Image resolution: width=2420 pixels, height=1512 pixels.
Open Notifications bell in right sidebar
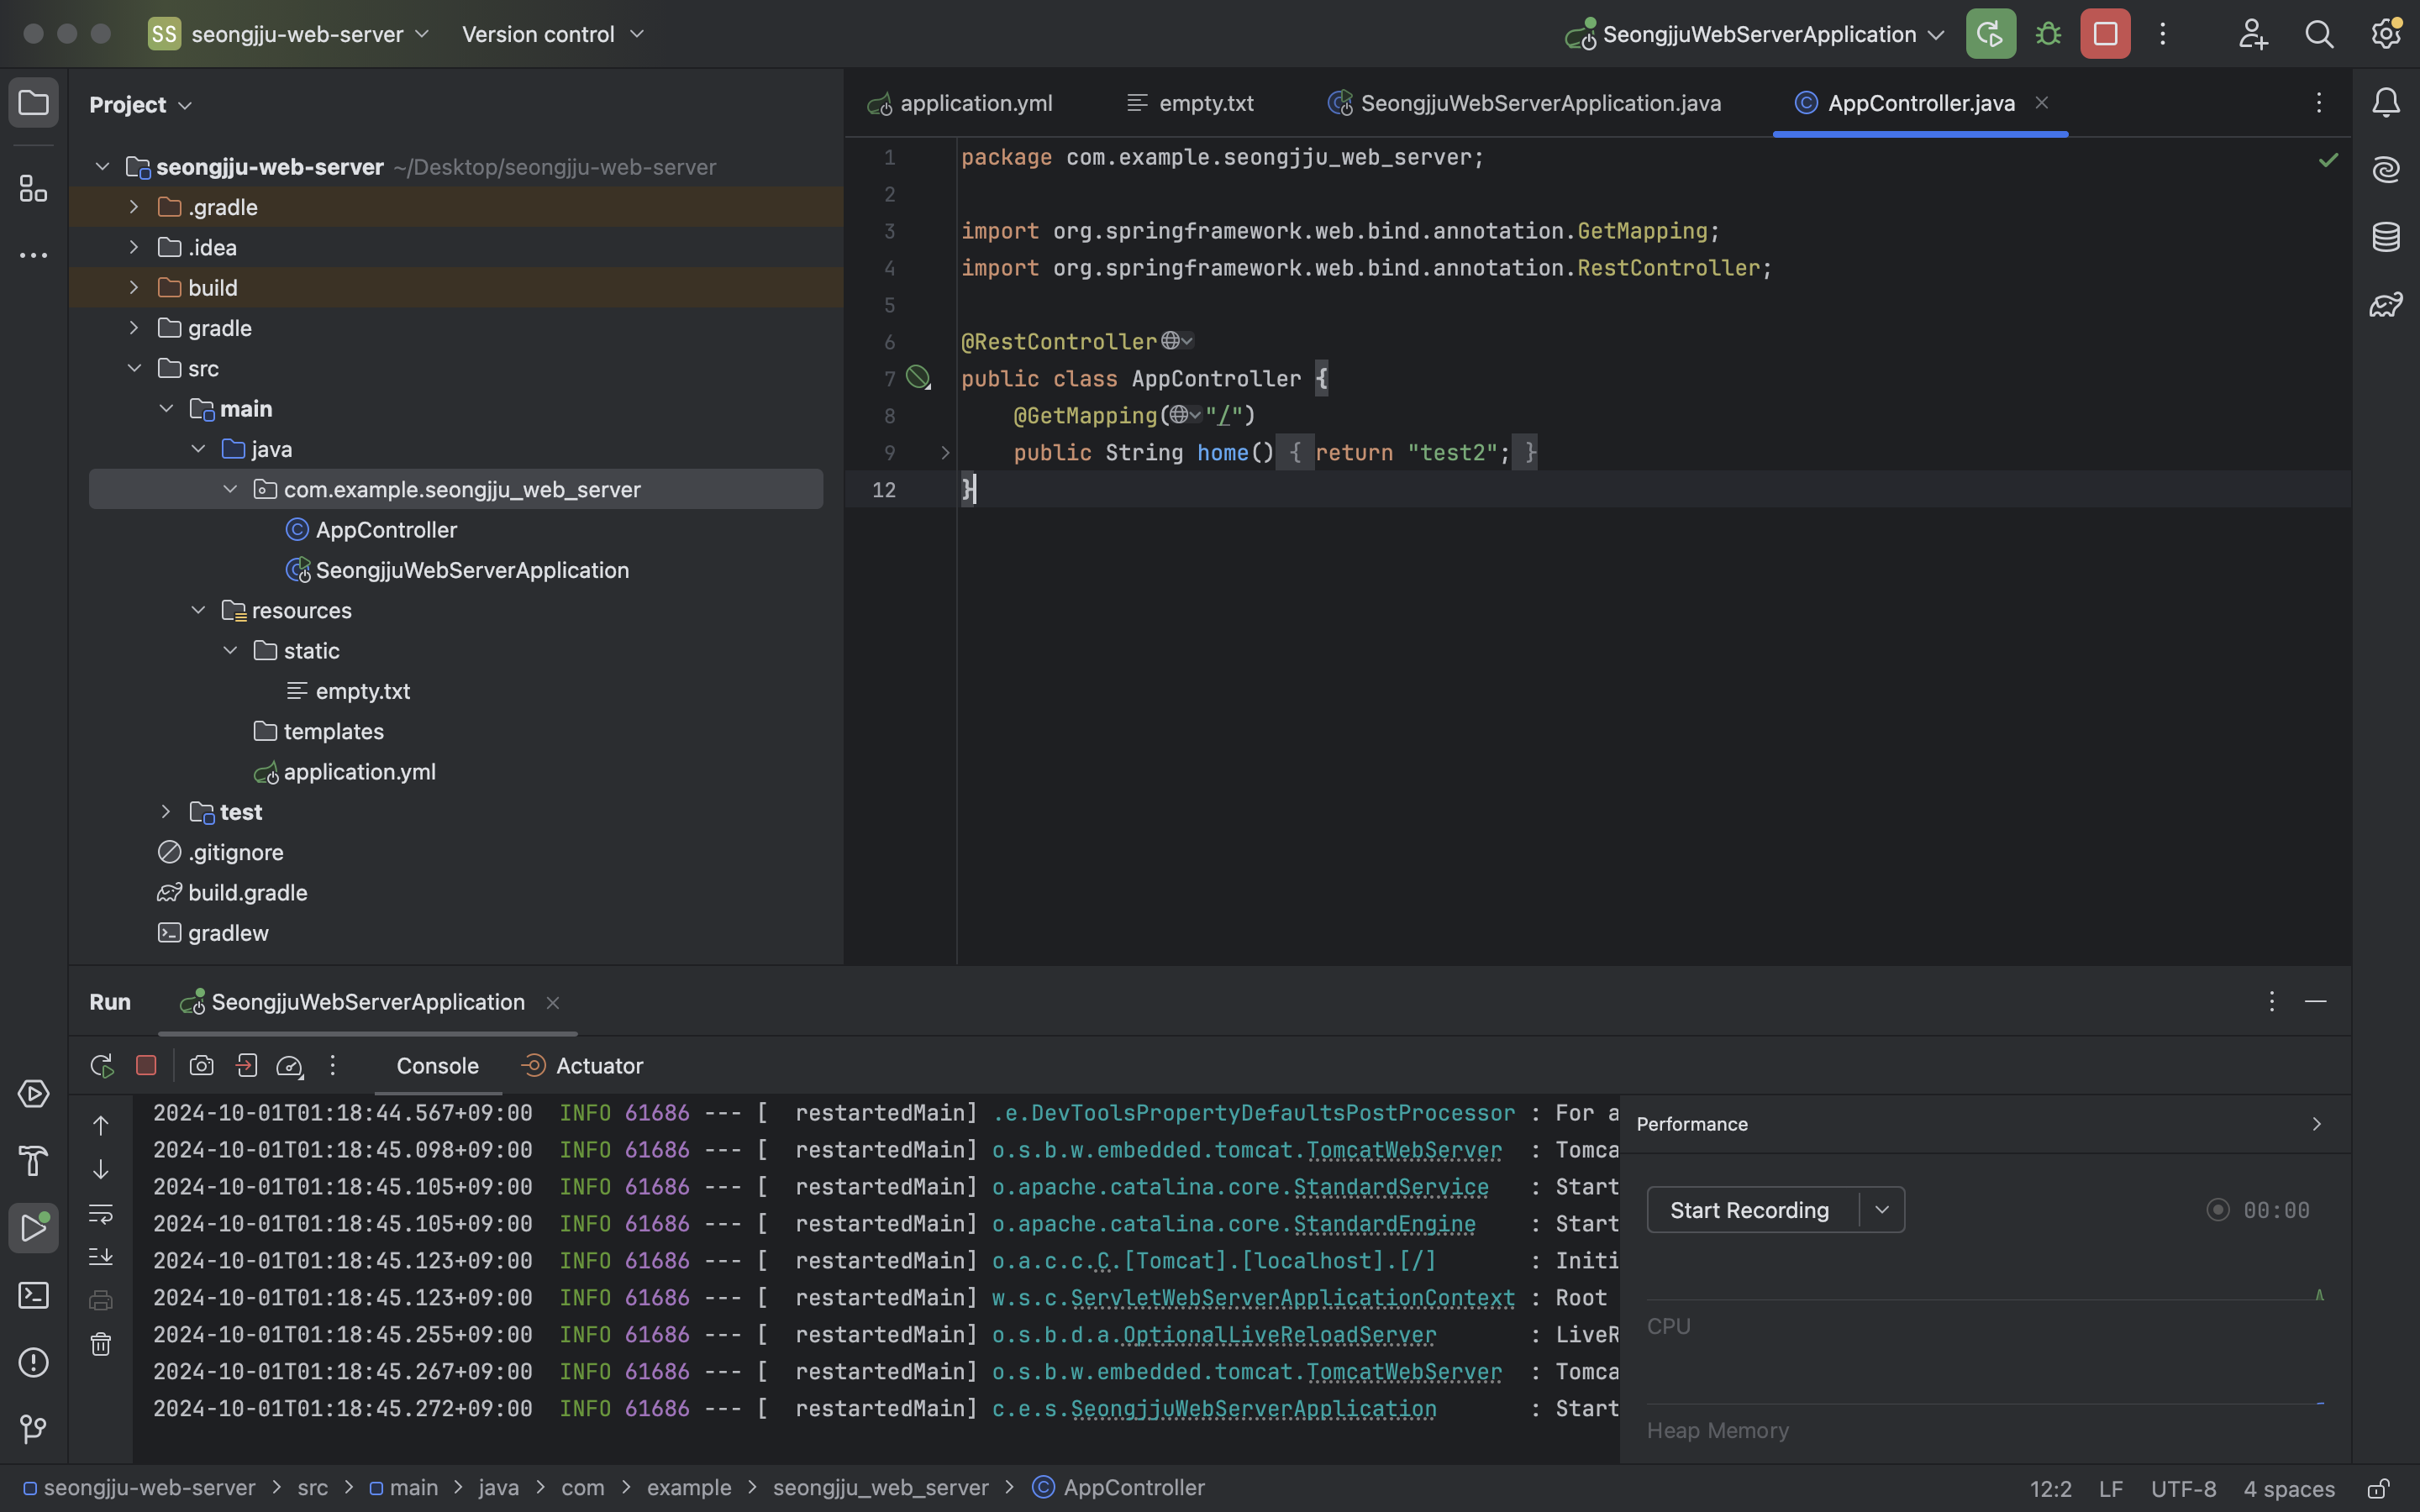(x=2386, y=102)
